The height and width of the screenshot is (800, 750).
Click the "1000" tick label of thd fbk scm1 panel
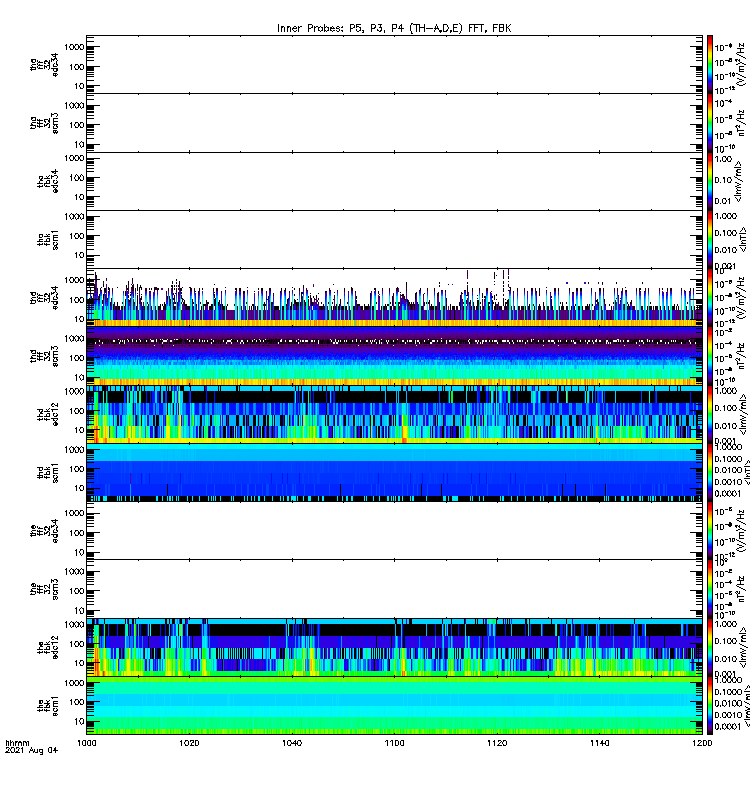pyautogui.click(x=75, y=449)
